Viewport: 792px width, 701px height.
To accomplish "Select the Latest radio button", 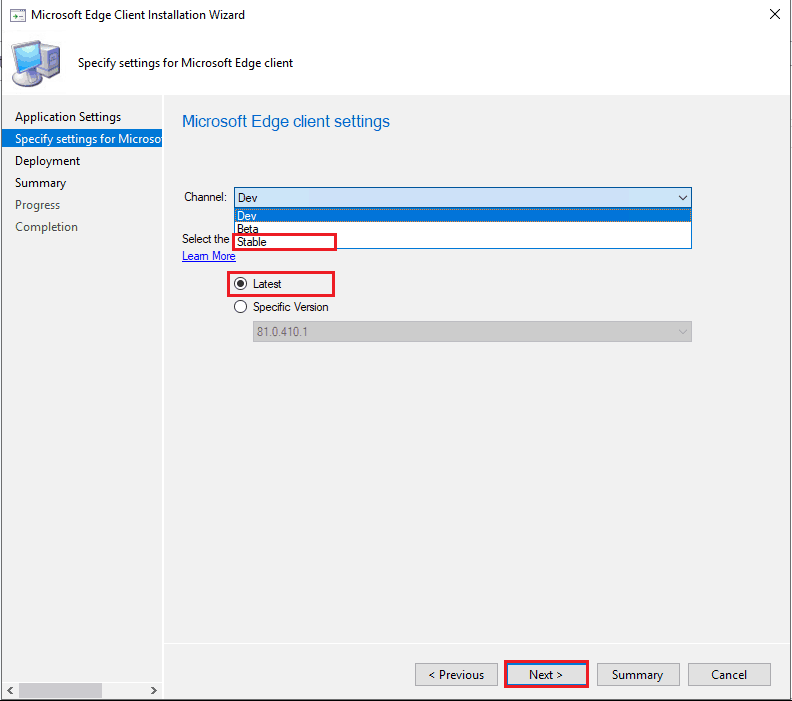I will coord(240,284).
